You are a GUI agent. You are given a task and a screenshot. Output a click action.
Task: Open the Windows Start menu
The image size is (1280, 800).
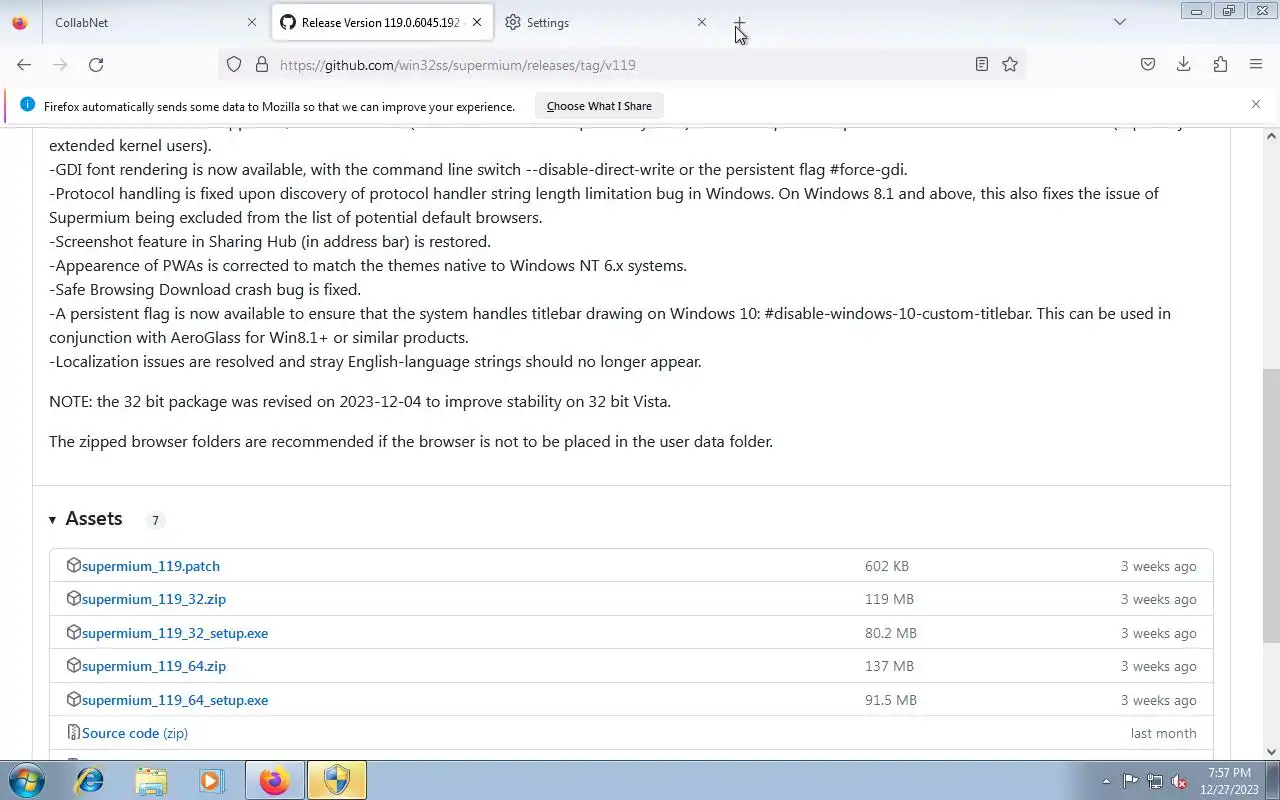coord(25,780)
